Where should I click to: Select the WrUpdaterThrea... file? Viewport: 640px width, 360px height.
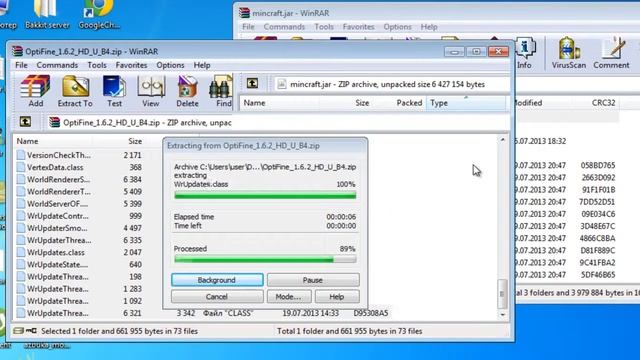(59, 240)
